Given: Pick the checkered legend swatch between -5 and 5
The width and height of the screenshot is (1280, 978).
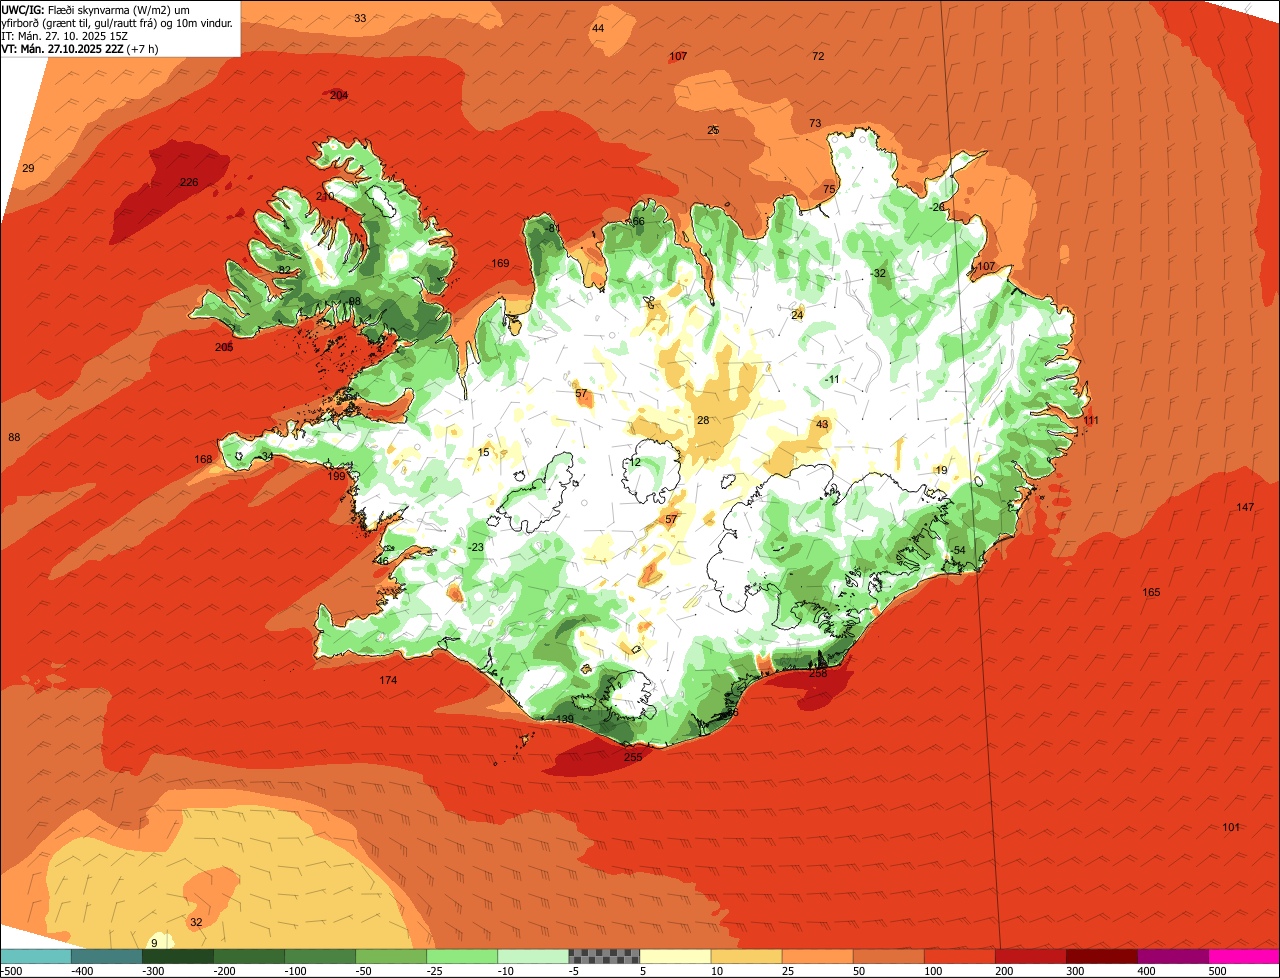Looking at the screenshot, I should (x=603, y=955).
